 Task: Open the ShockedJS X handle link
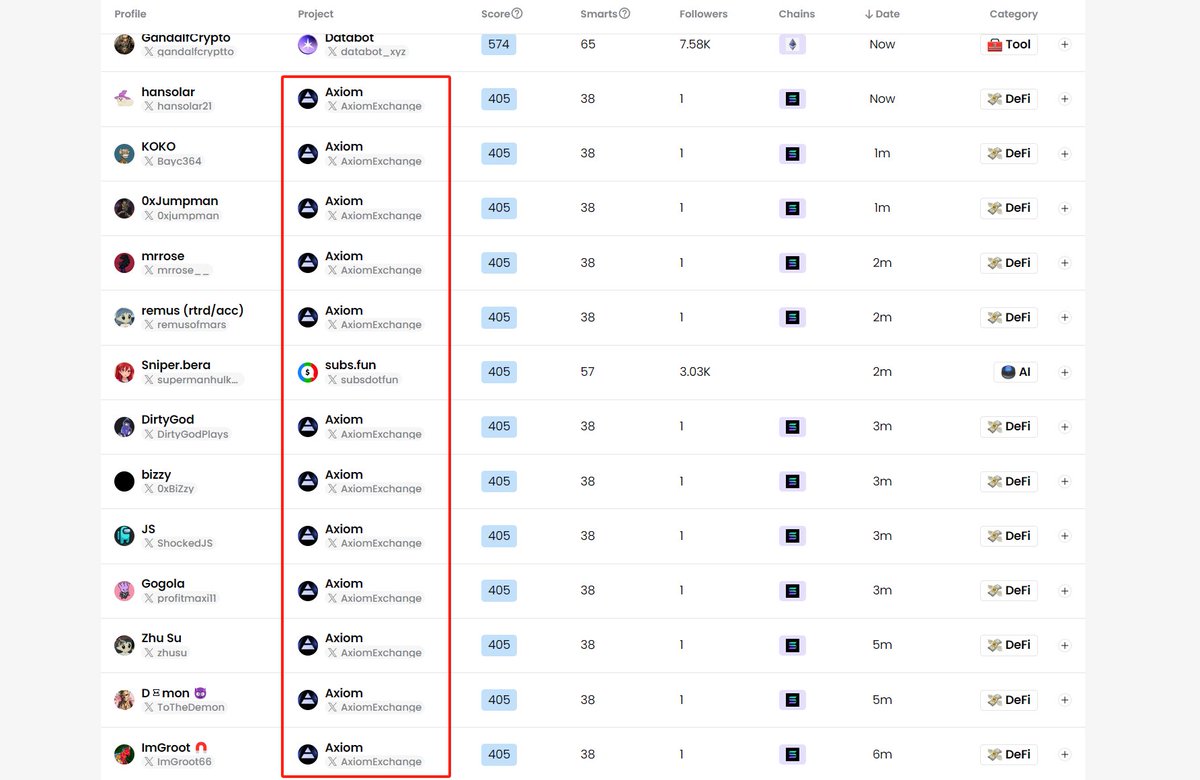178,543
